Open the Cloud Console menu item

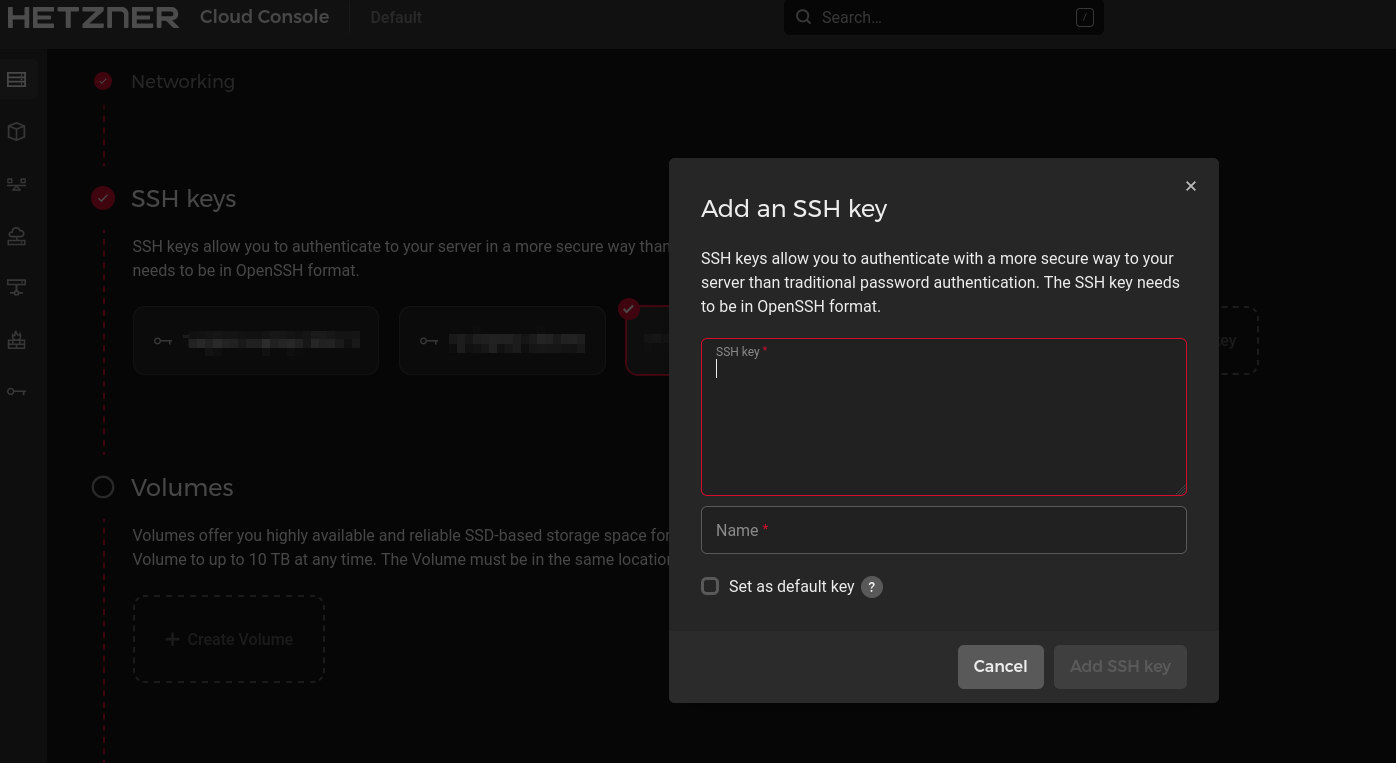[264, 17]
